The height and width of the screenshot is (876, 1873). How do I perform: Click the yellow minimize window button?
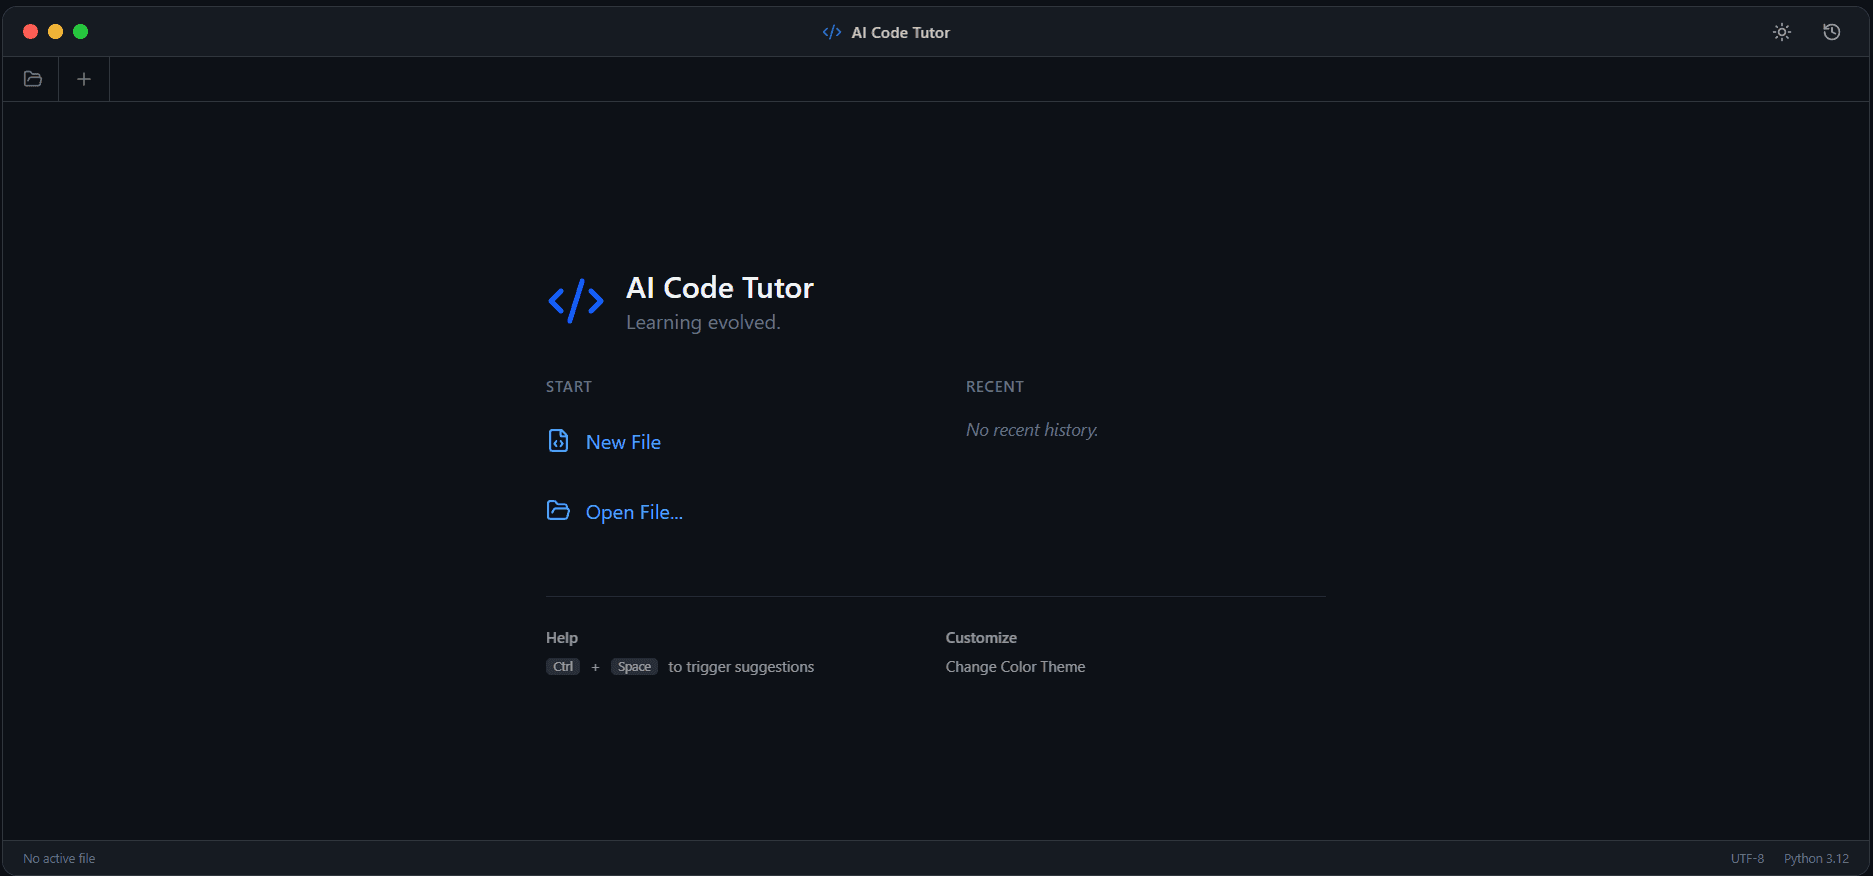[x=55, y=32]
